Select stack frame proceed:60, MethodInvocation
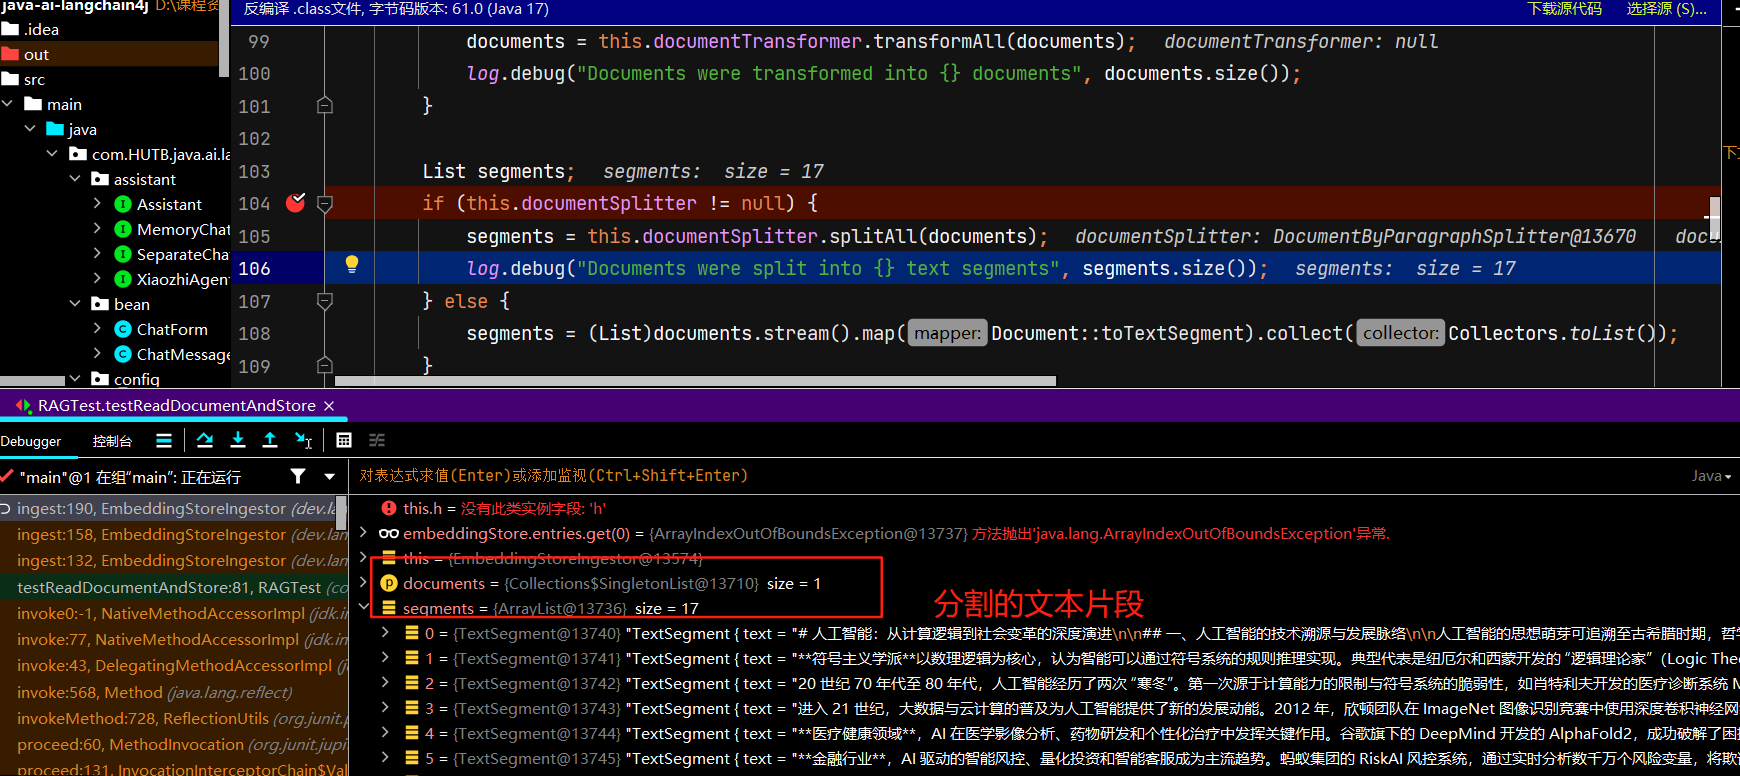 tap(174, 744)
